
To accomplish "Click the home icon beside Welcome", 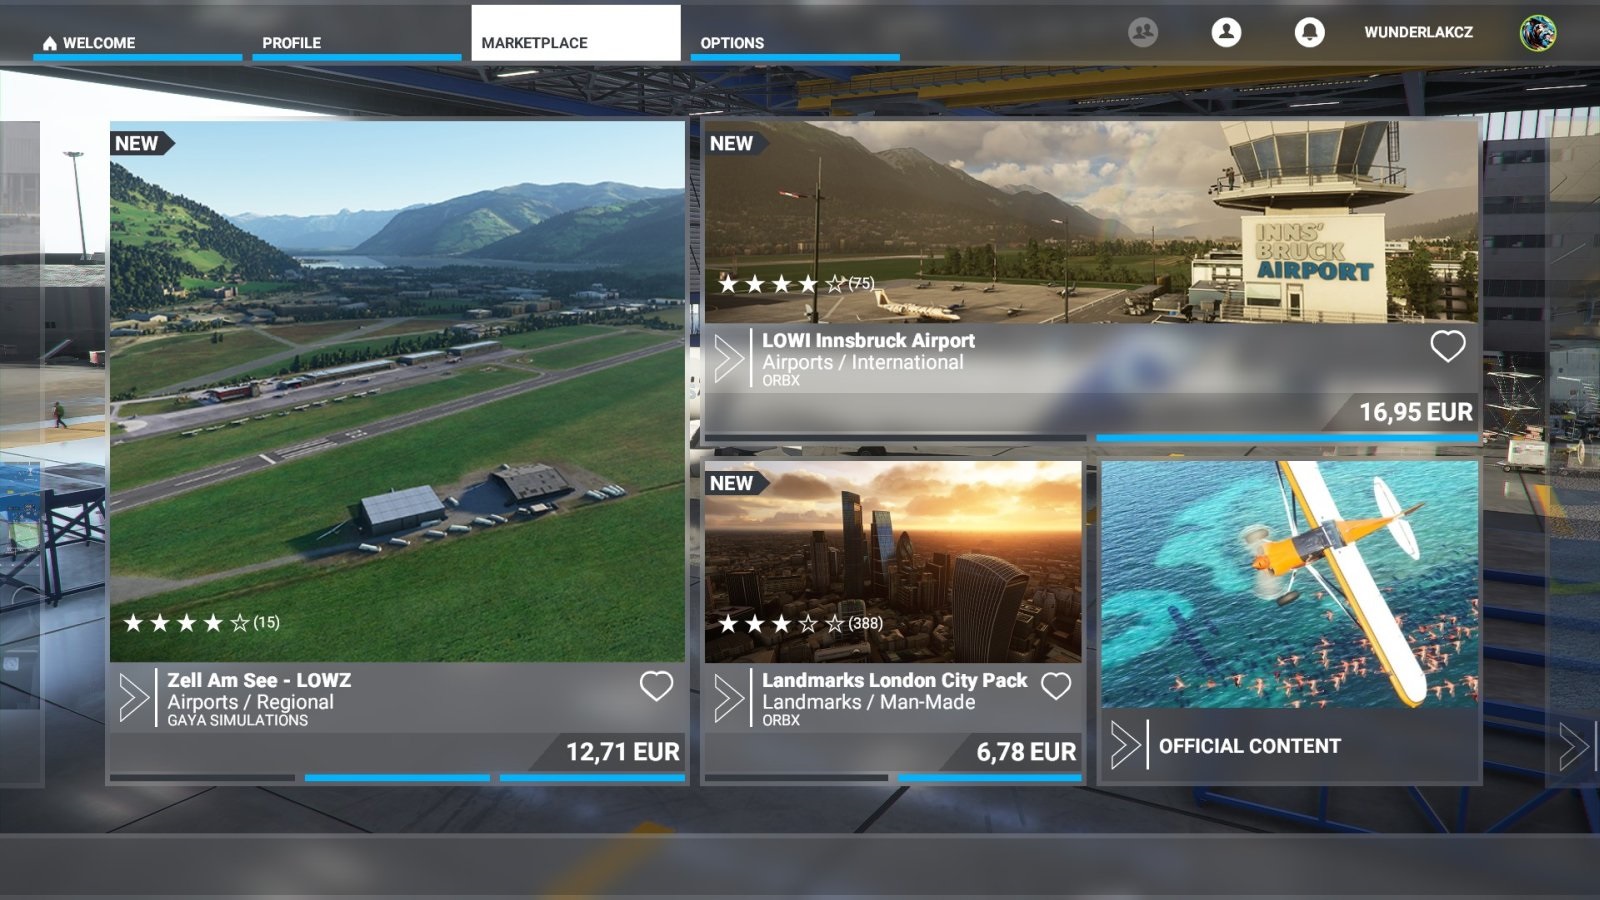I will pos(49,43).
